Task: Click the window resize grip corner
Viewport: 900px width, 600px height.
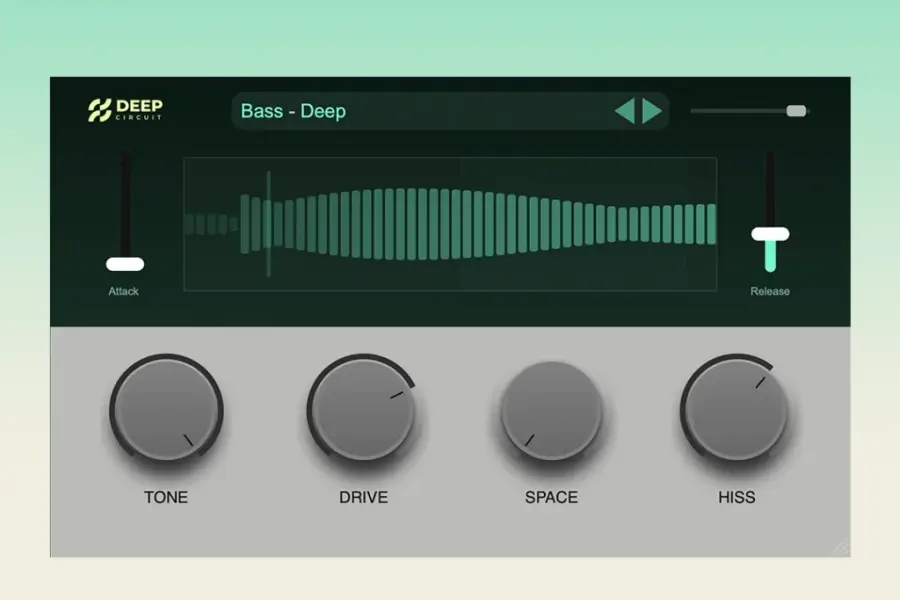Action: click(x=841, y=548)
